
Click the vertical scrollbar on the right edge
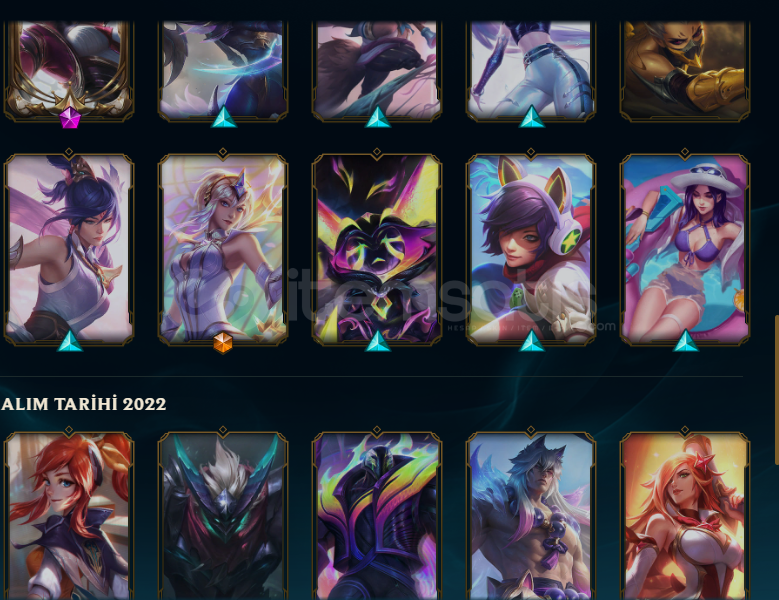tap(777, 390)
